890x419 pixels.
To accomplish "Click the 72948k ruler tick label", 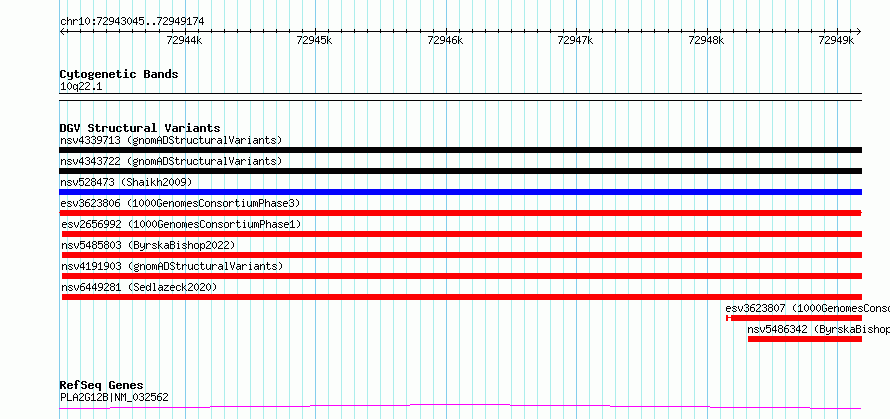I will (706, 40).
